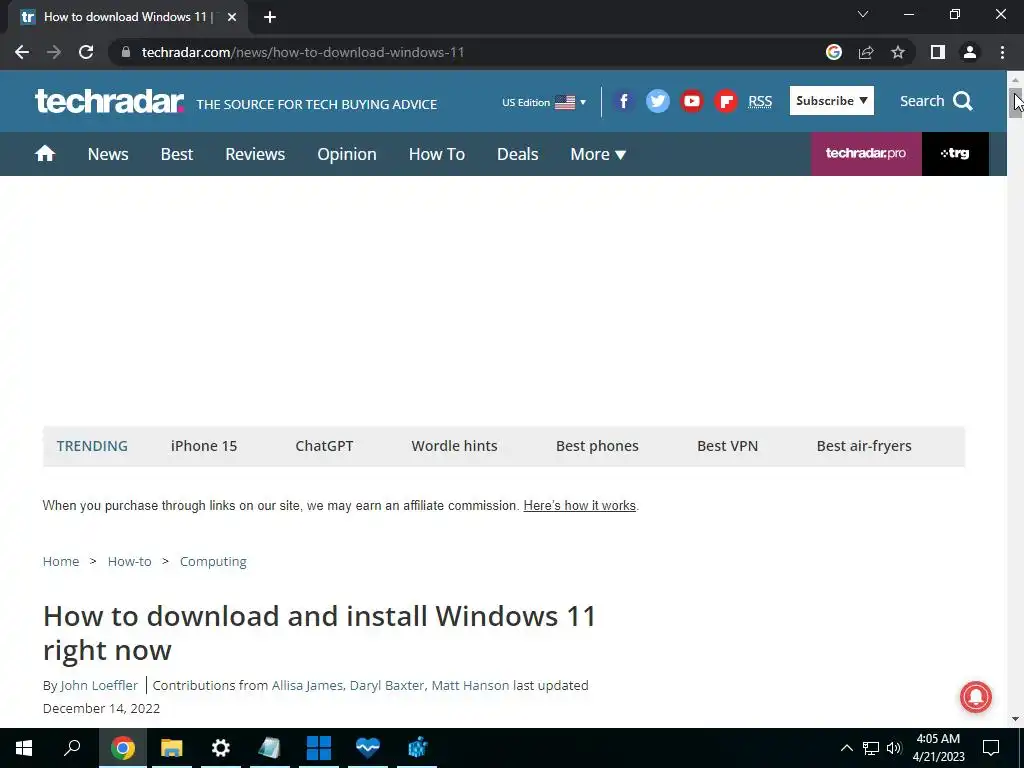Click the TechRadar logo

[x=110, y=101]
